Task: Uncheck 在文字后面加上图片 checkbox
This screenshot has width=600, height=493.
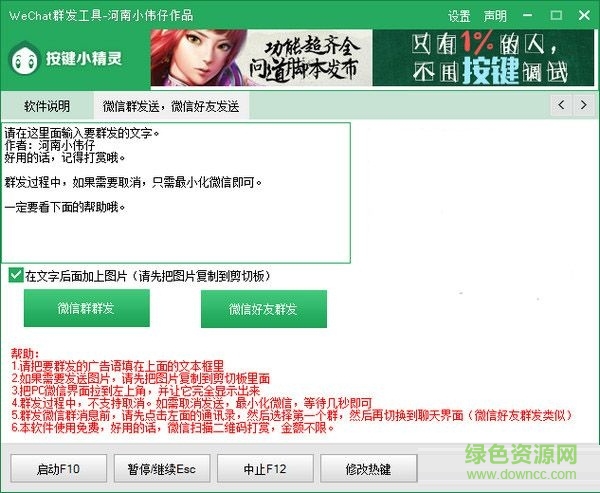Action: [x=16, y=275]
